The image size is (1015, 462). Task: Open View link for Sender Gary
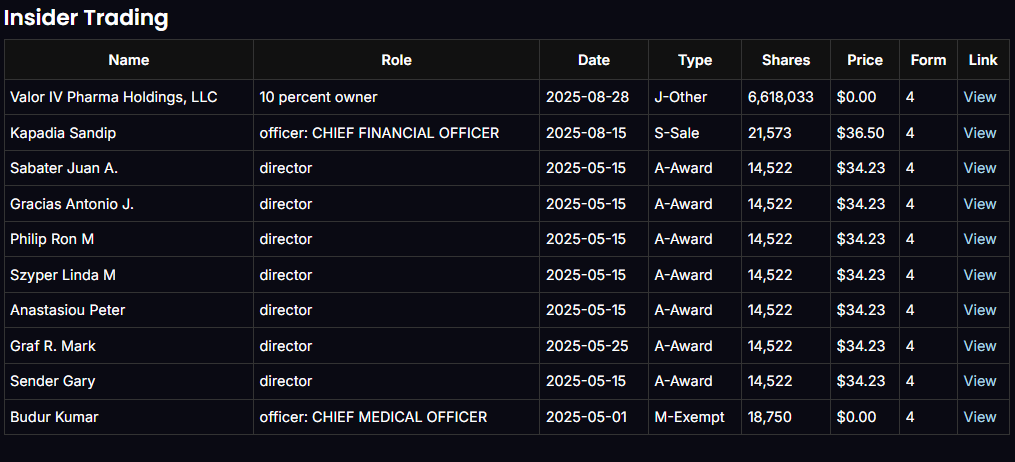coord(979,381)
